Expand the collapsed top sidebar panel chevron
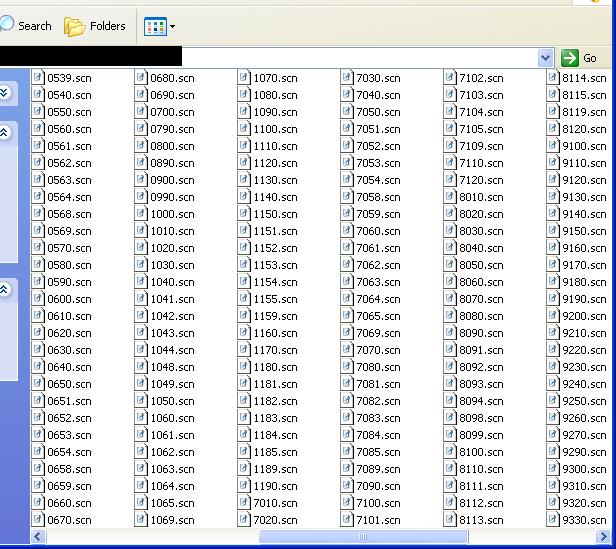The height and width of the screenshot is (549, 616). 4,93
